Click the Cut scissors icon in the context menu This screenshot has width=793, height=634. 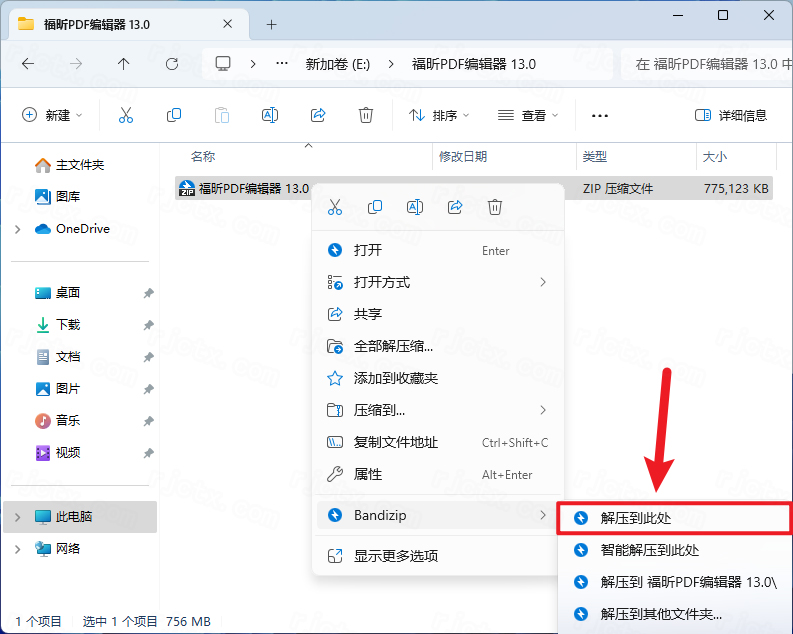click(335, 207)
